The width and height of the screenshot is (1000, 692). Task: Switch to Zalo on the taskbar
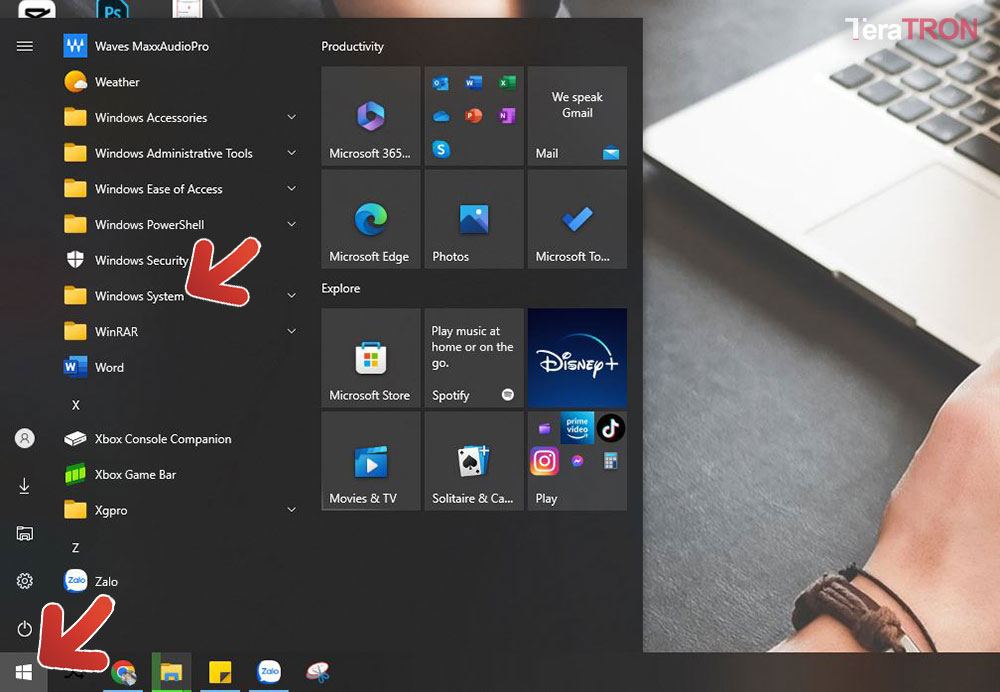pos(268,672)
